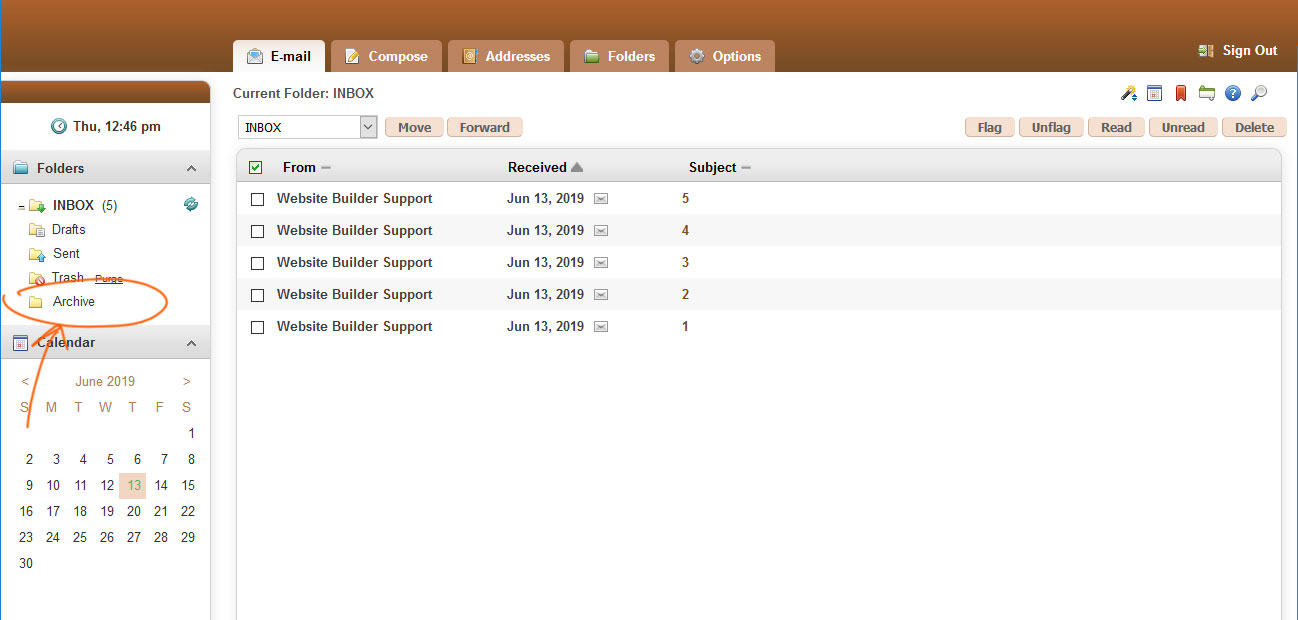Click the envelope icon on message 1 row
1298x620 pixels.
601,327
